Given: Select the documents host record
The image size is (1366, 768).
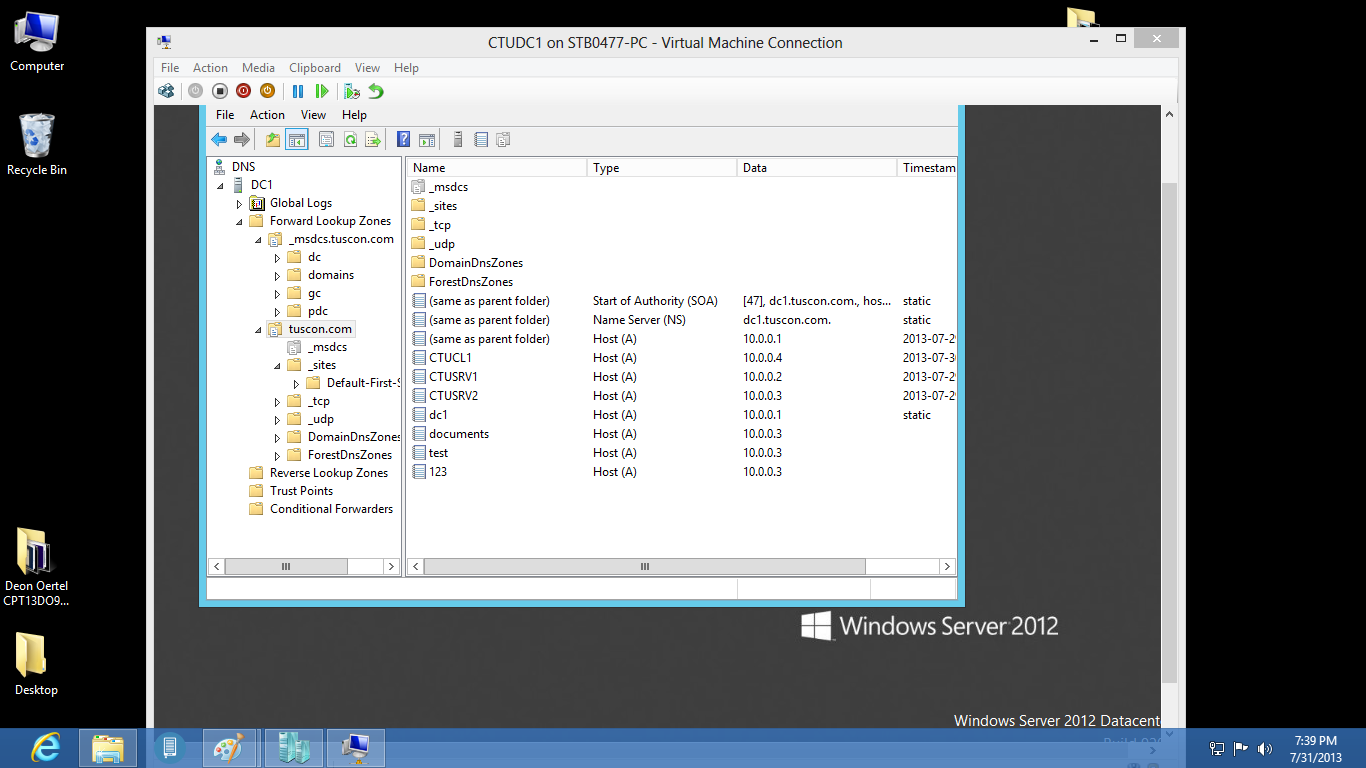Looking at the screenshot, I should [459, 434].
